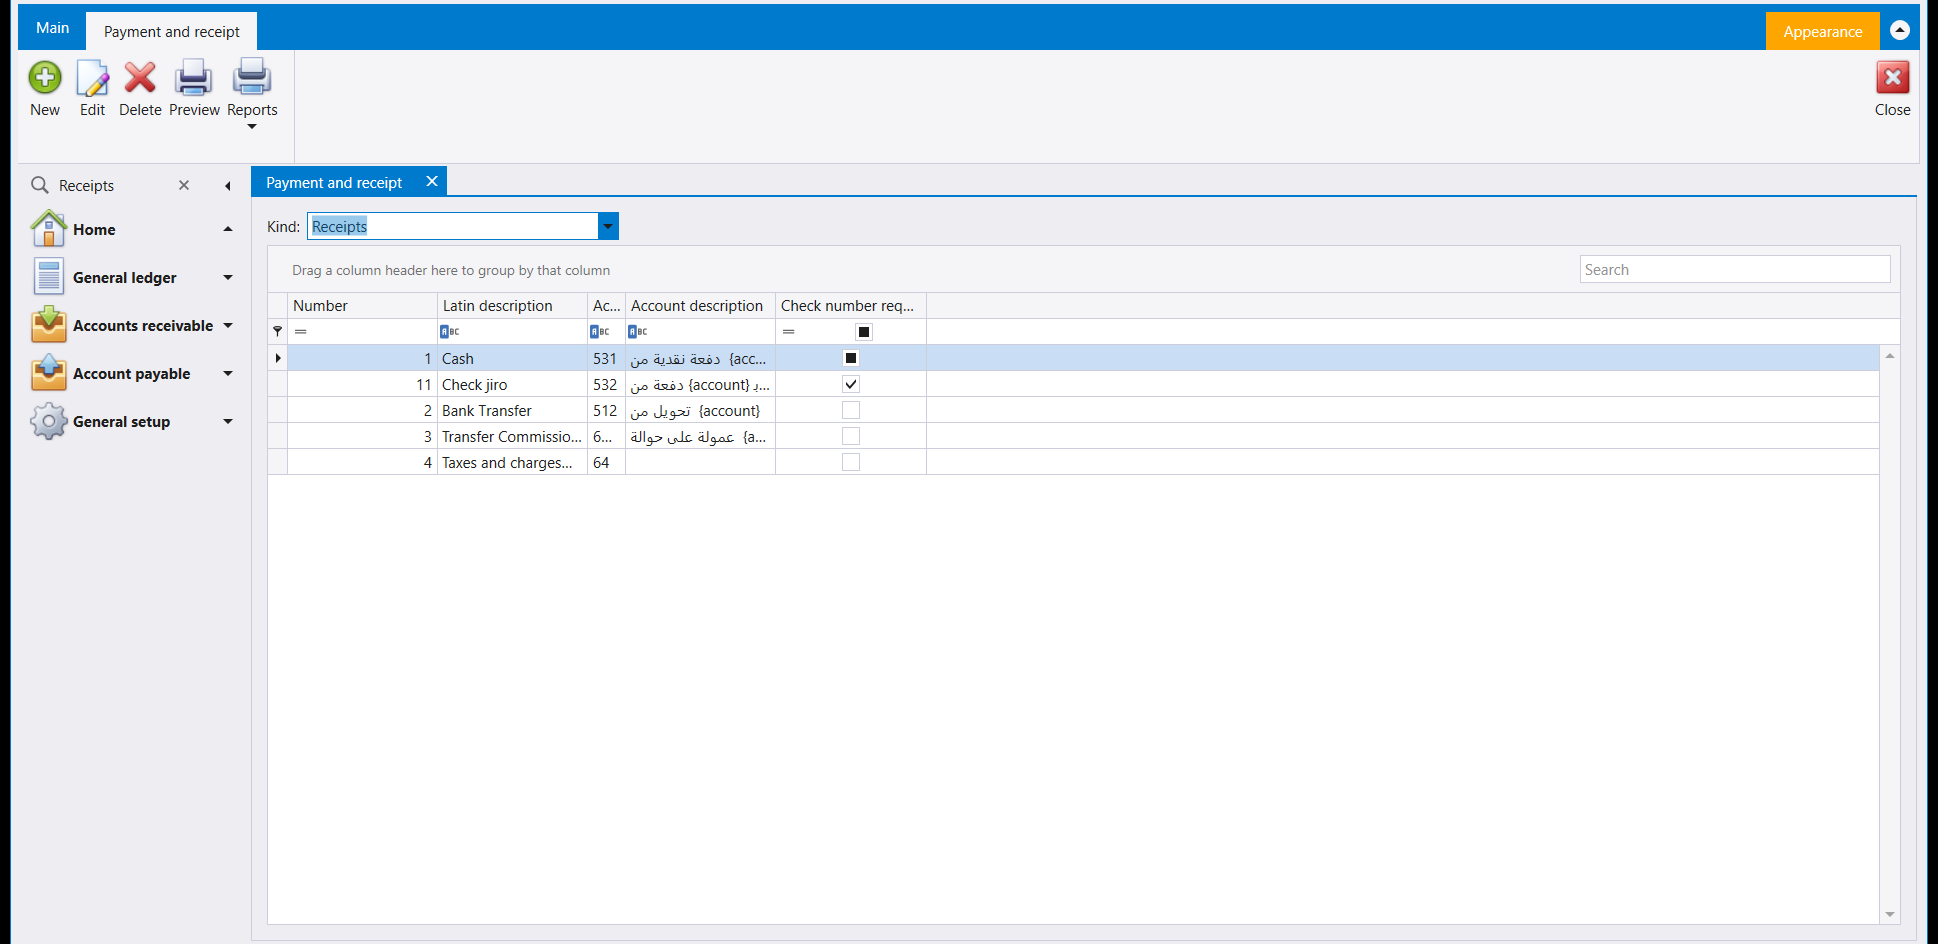Open the Reports printer menu
Image resolution: width=1938 pixels, height=944 pixels.
(x=252, y=78)
